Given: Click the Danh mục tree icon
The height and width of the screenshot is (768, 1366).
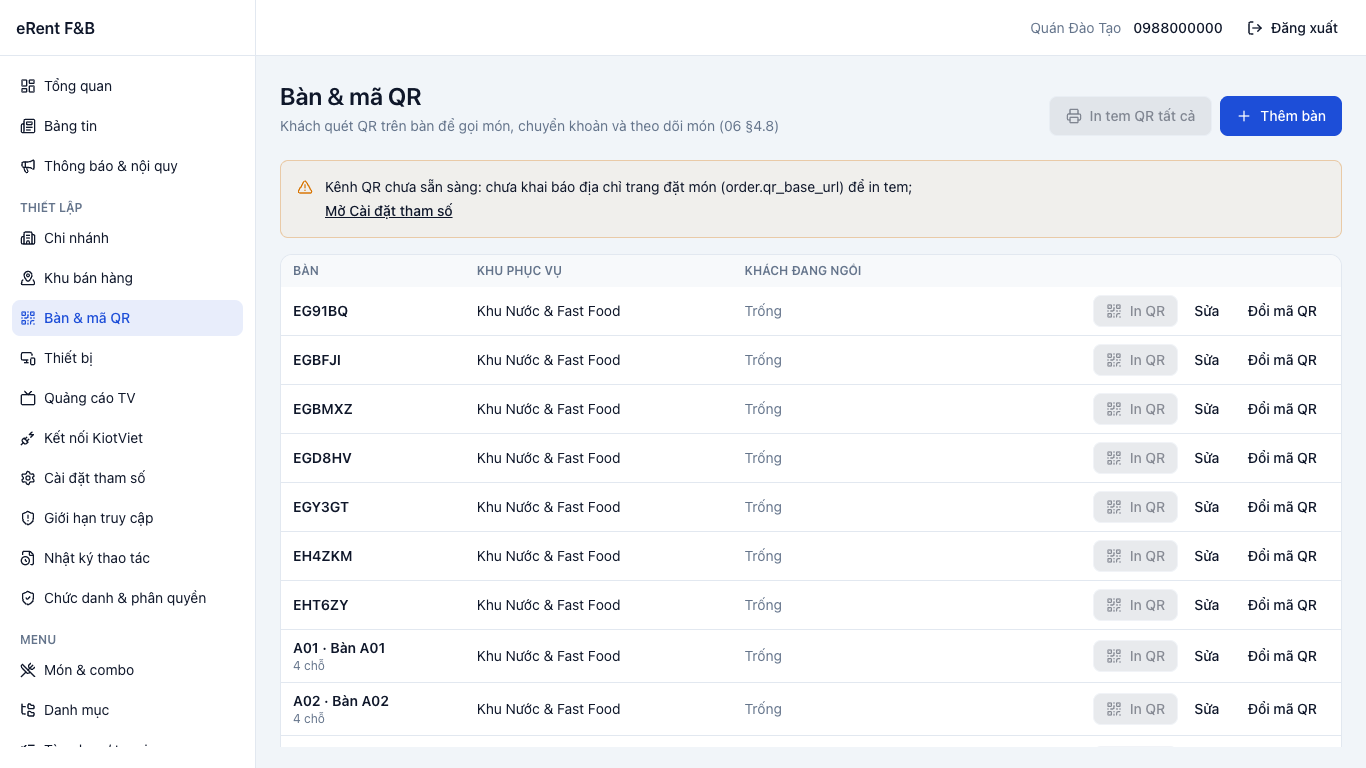Looking at the screenshot, I should pos(28,710).
